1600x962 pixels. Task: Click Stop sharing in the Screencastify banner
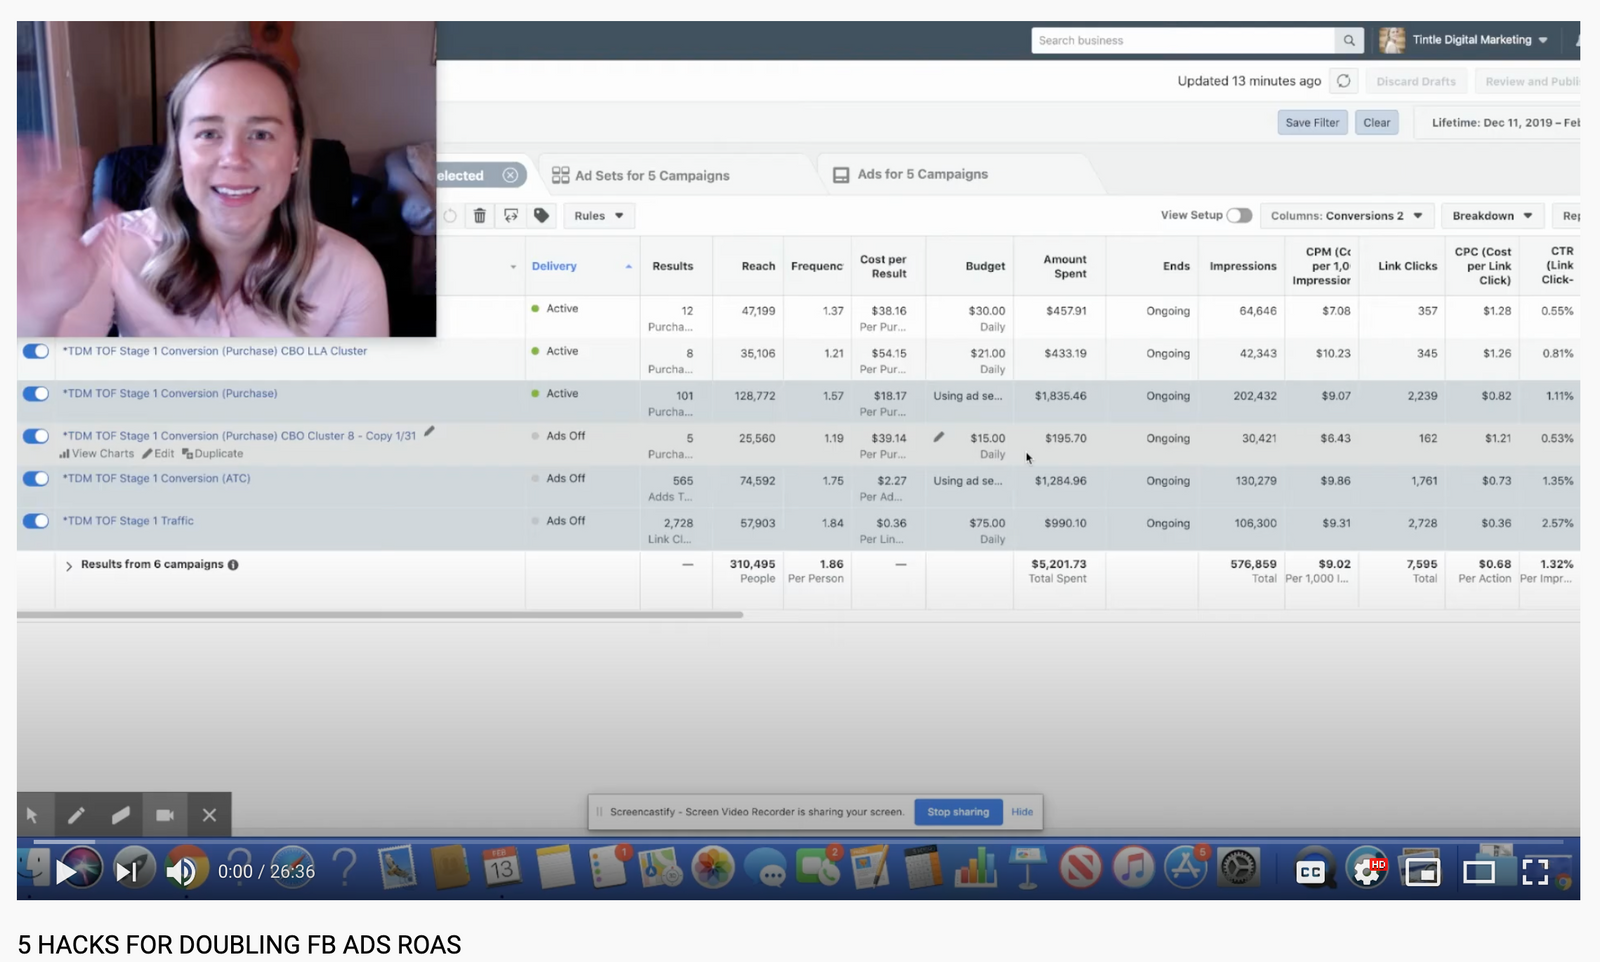957,811
